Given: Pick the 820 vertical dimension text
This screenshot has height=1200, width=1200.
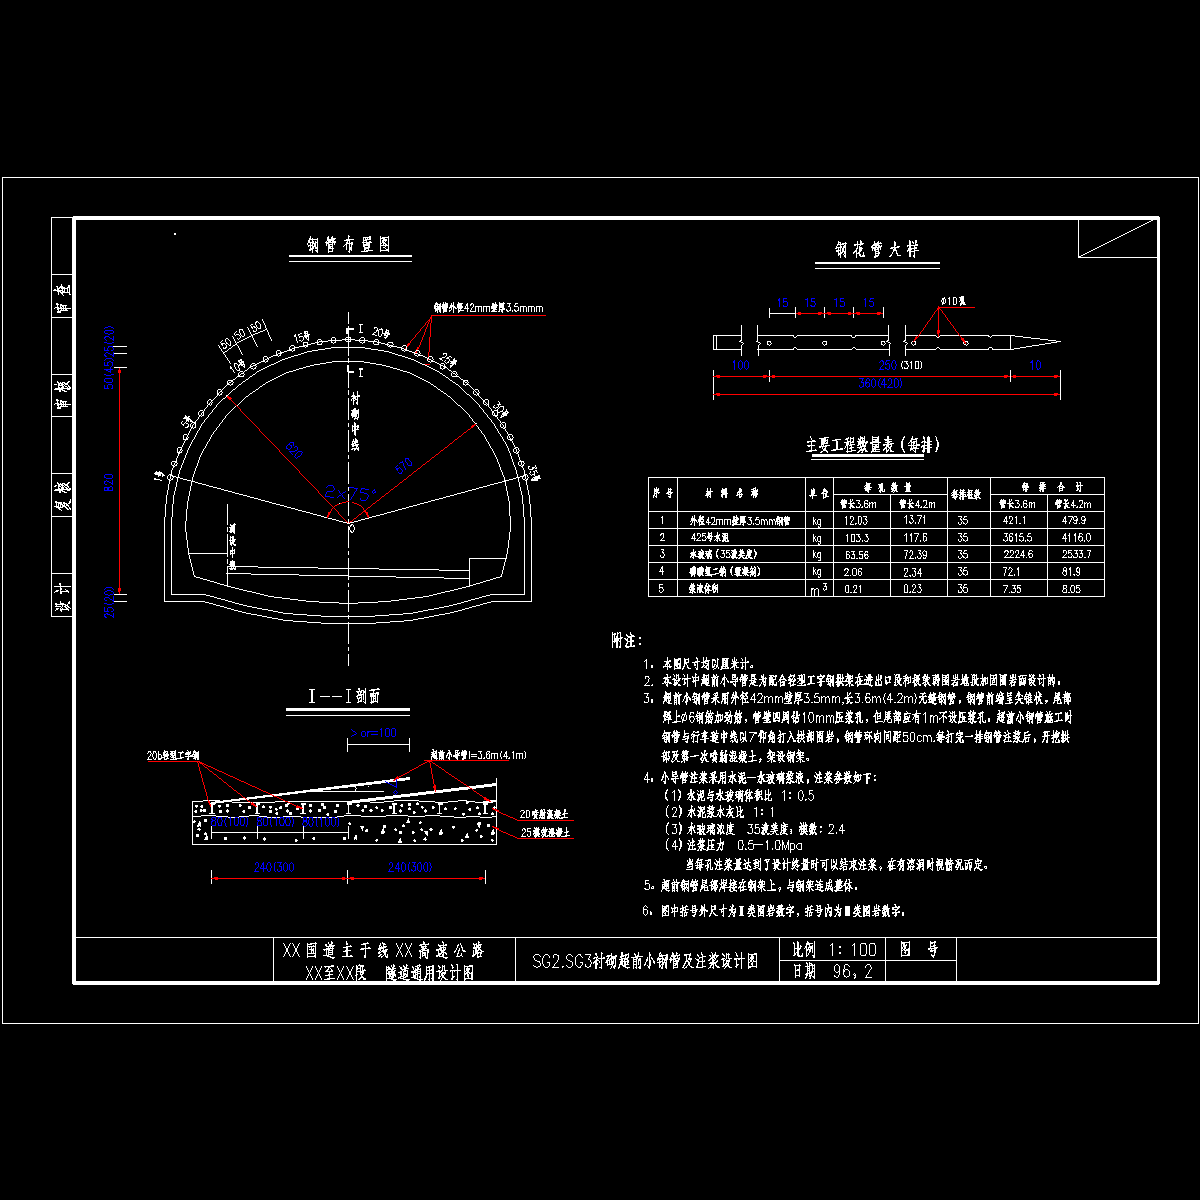Looking at the screenshot, I should coord(109,482).
